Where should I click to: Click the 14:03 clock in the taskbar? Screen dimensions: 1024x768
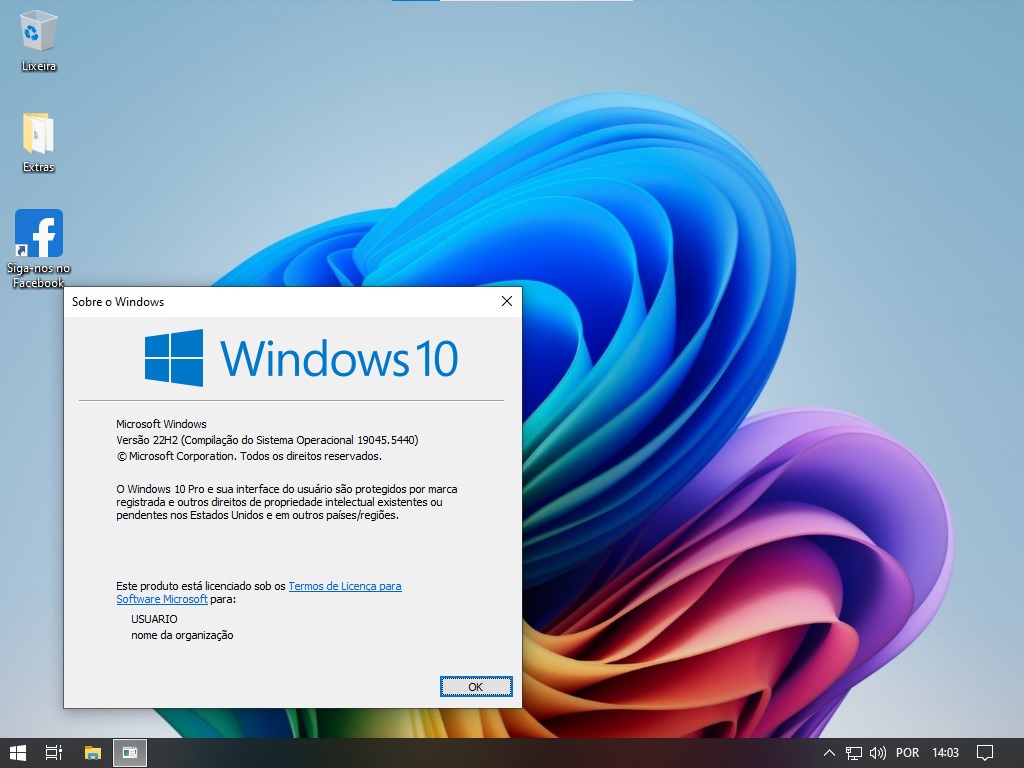tap(945, 753)
